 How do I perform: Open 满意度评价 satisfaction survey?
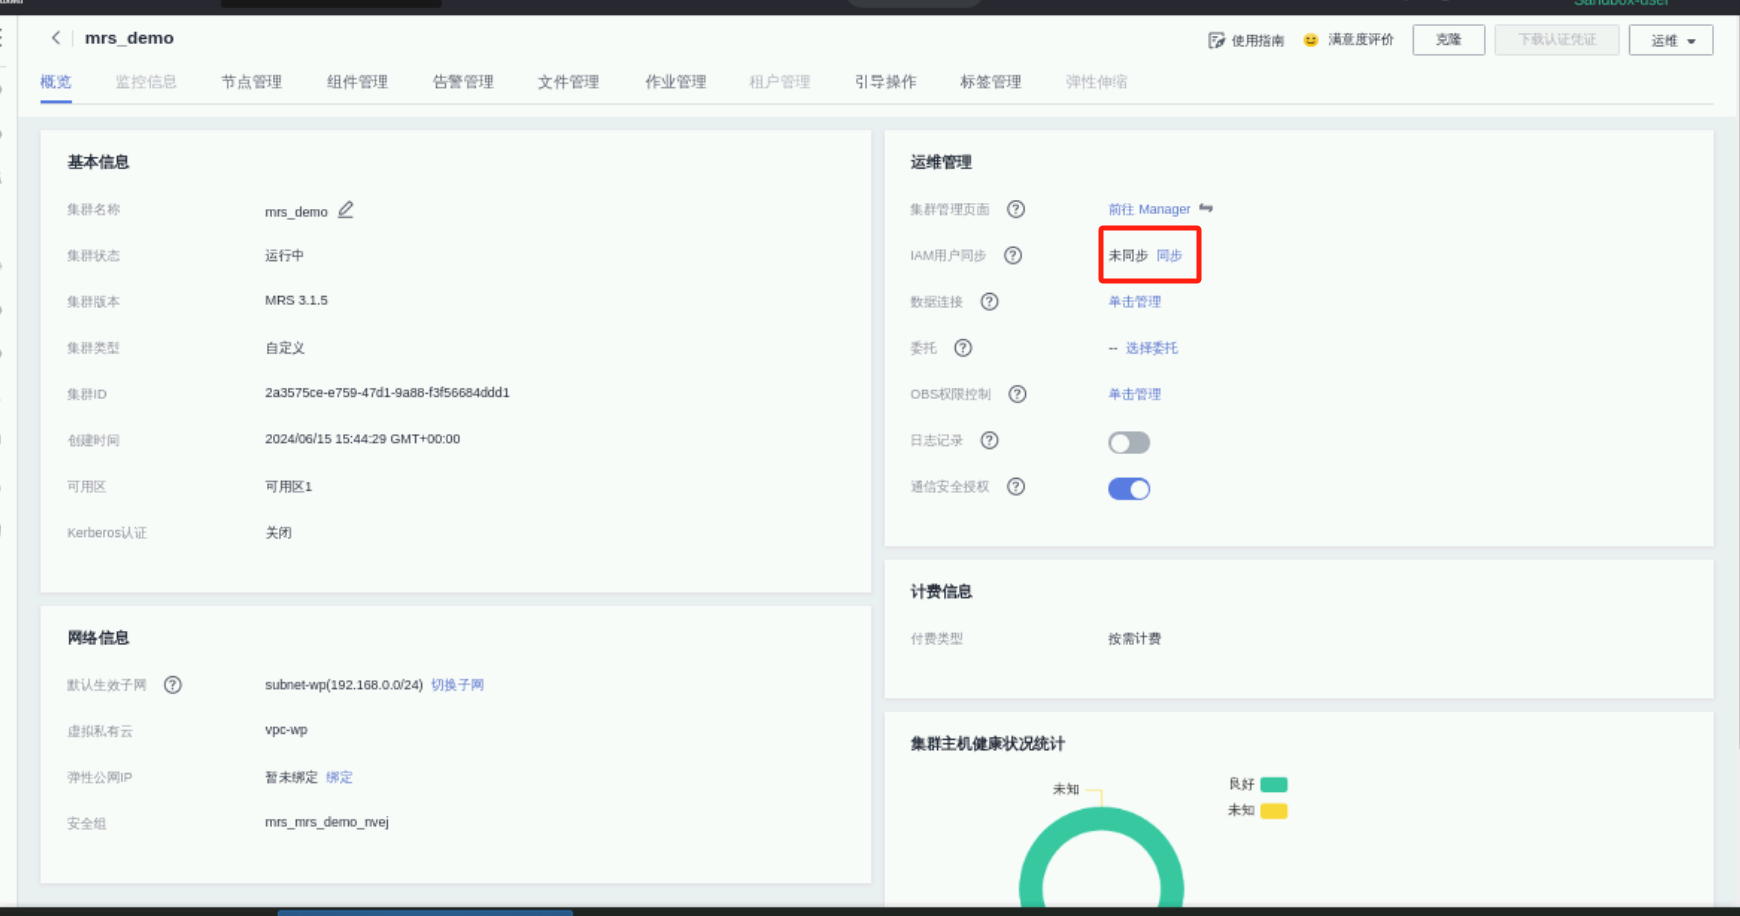[x=1348, y=40]
